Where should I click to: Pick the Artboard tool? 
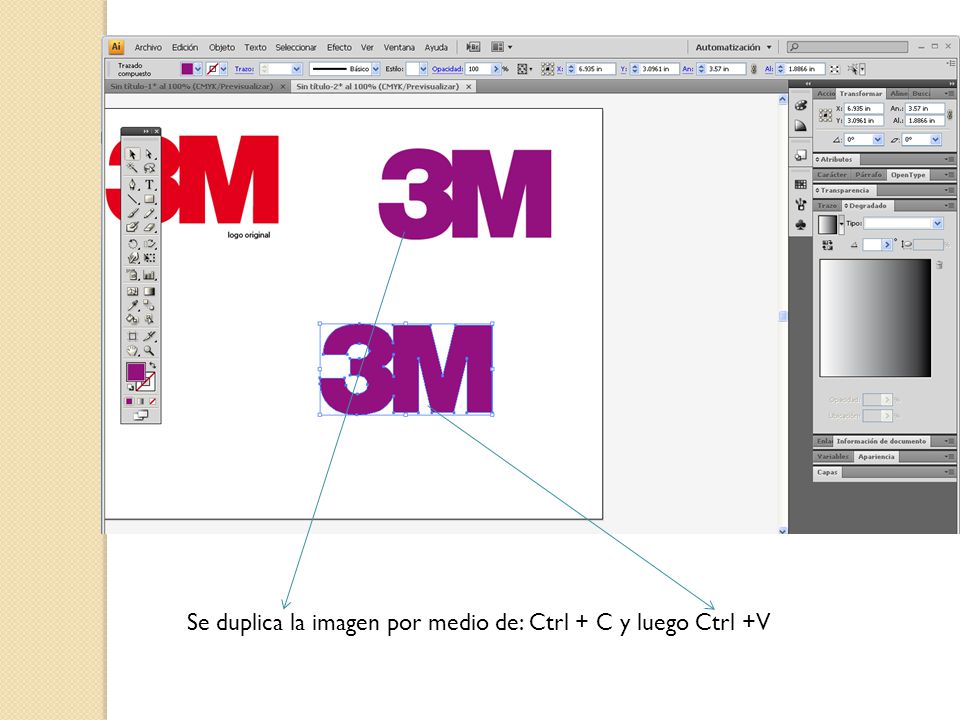(132, 336)
